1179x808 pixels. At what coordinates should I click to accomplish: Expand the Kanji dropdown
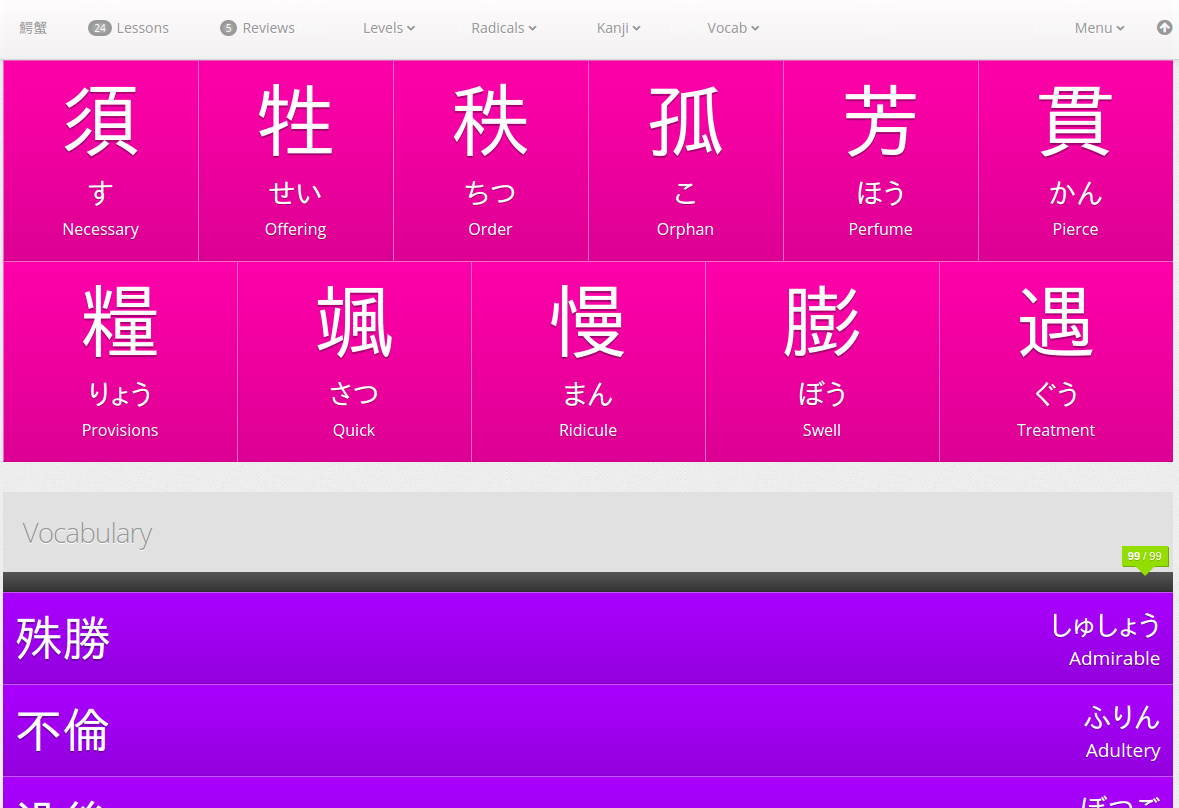point(618,28)
